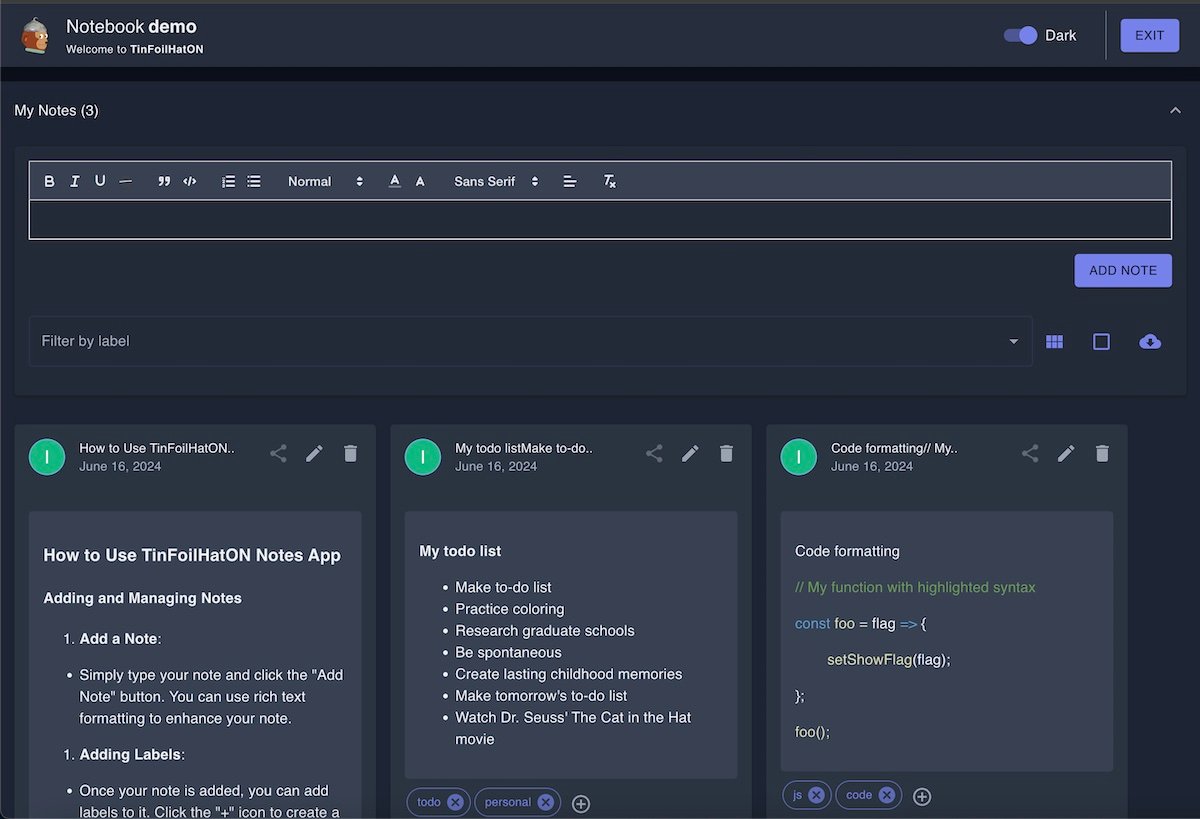Click the ADD NOTE button
Image resolution: width=1200 pixels, height=819 pixels.
tap(1123, 270)
